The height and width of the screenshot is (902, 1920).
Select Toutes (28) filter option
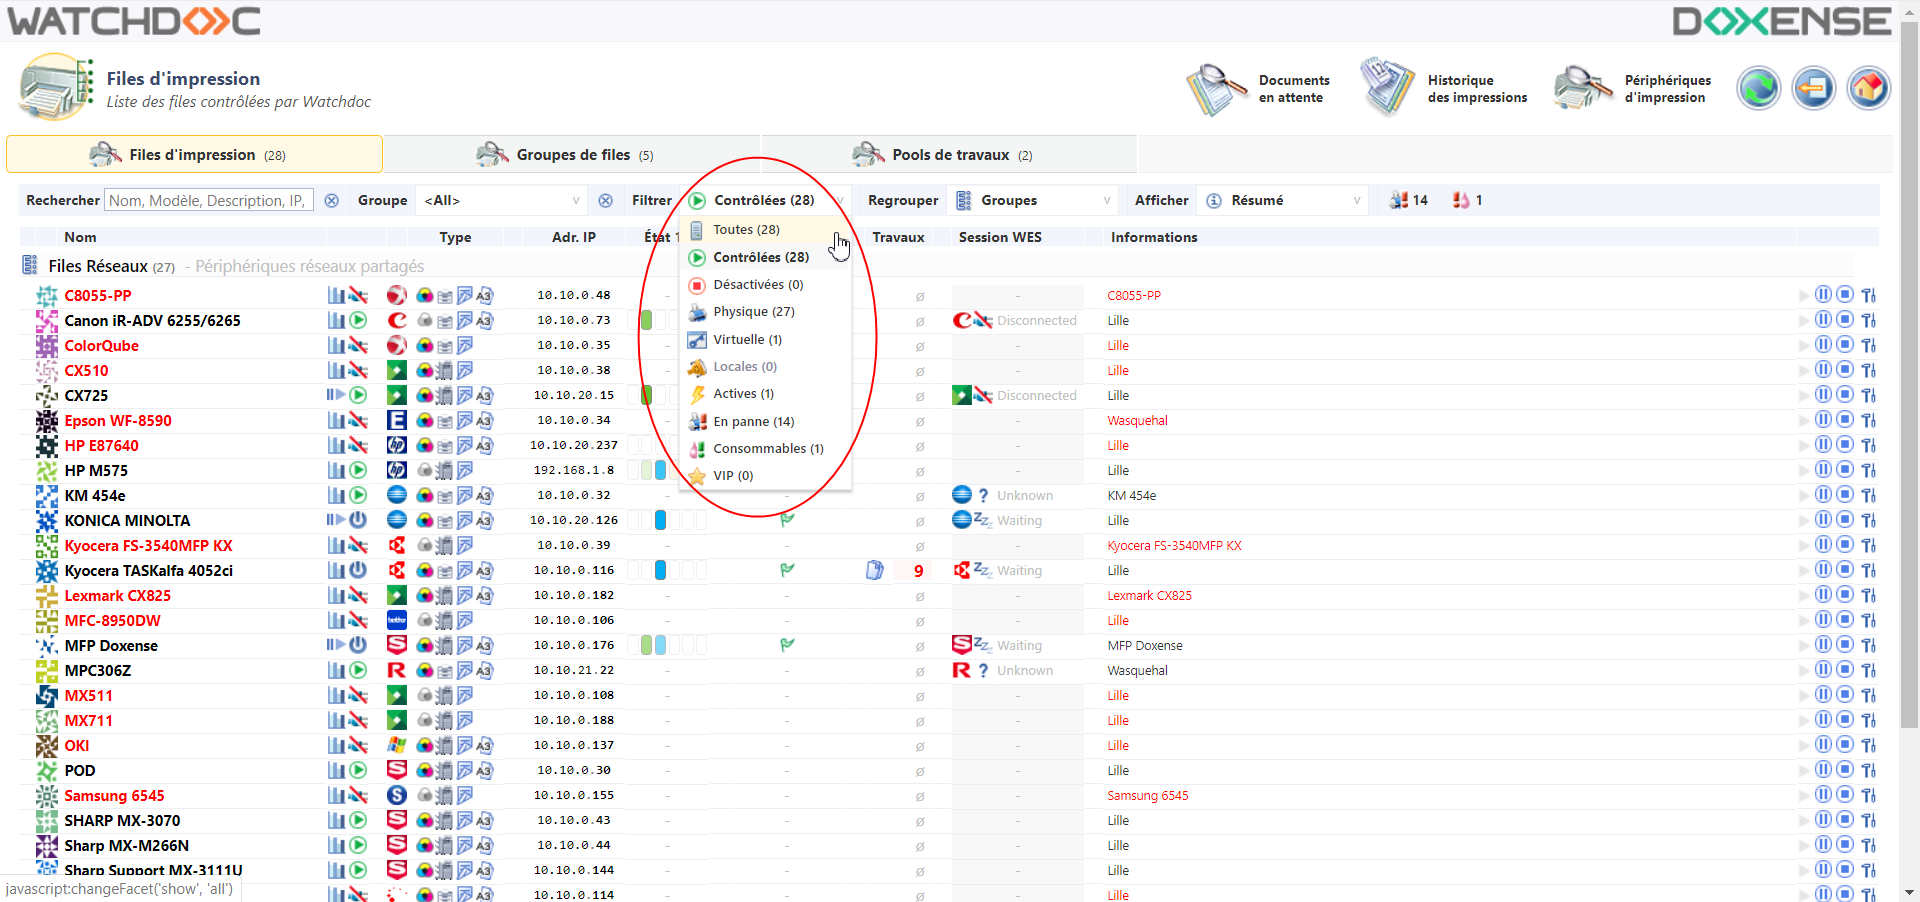[x=765, y=229]
